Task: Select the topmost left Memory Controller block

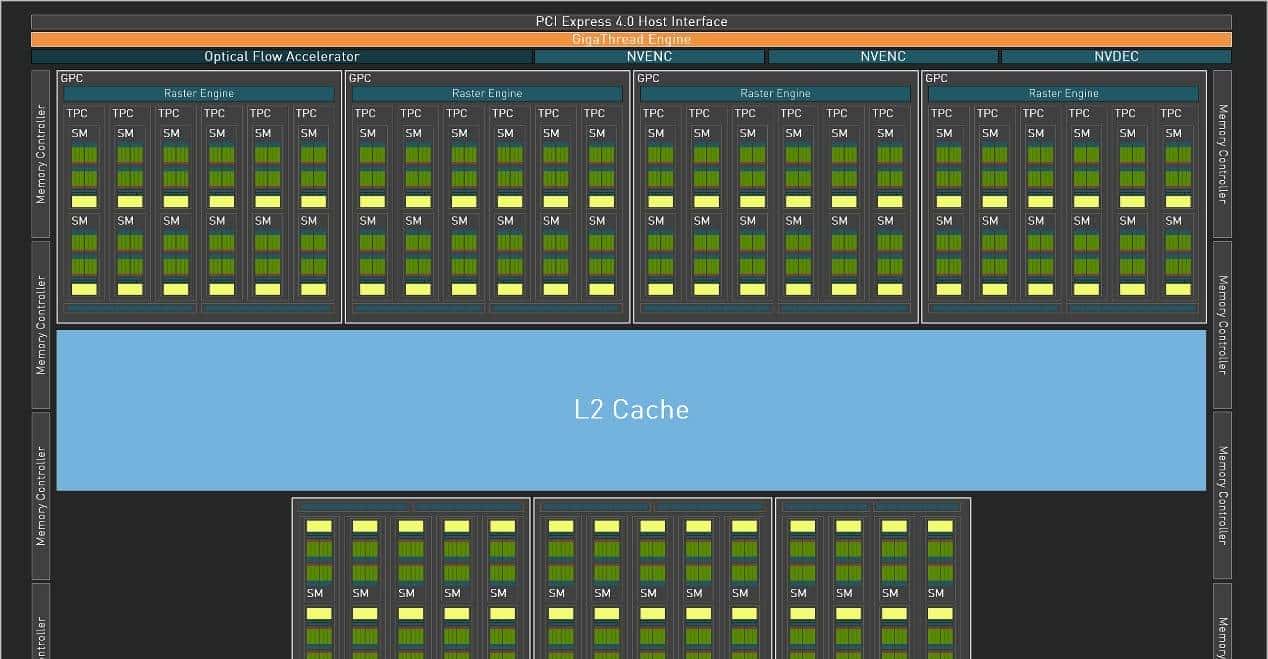Action: (41, 153)
